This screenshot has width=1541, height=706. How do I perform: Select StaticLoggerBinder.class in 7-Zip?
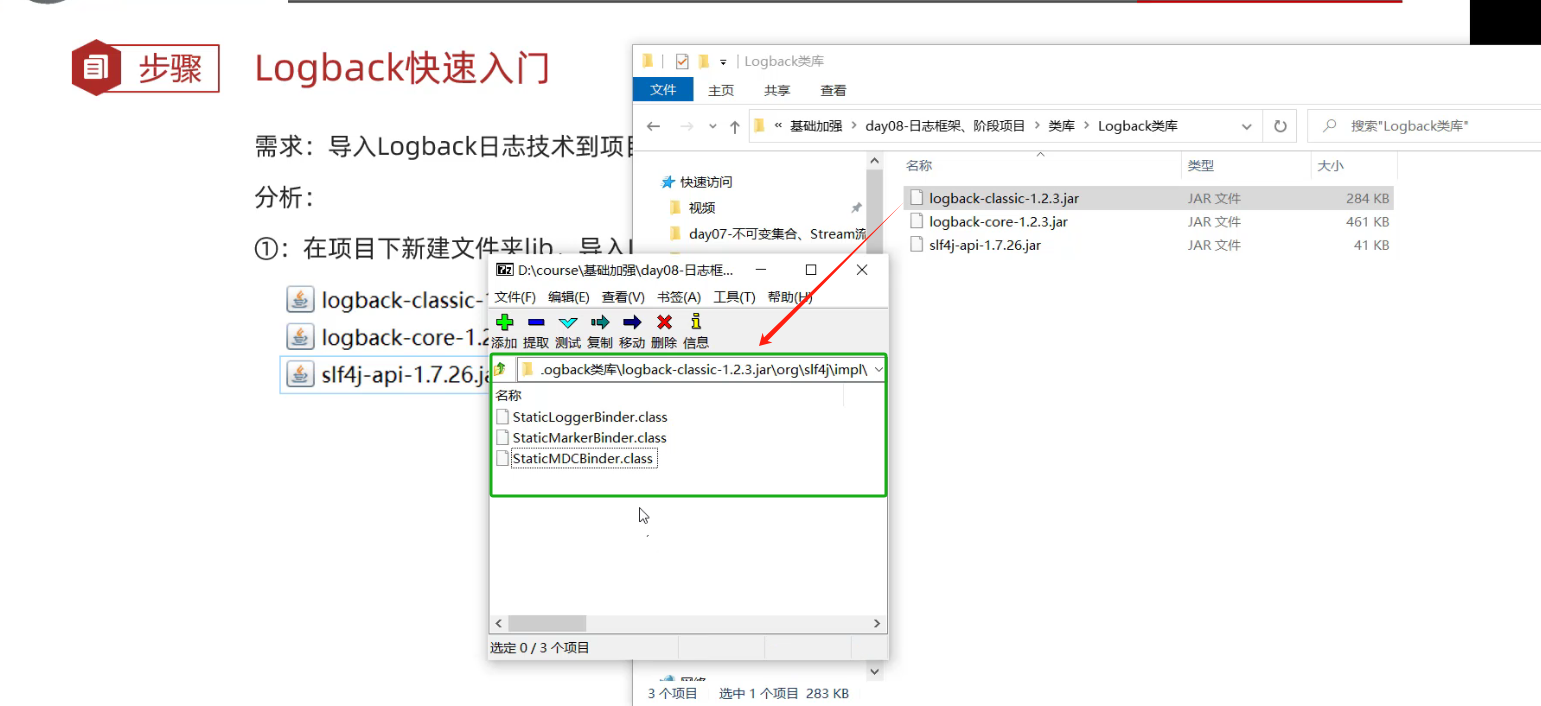click(x=589, y=417)
